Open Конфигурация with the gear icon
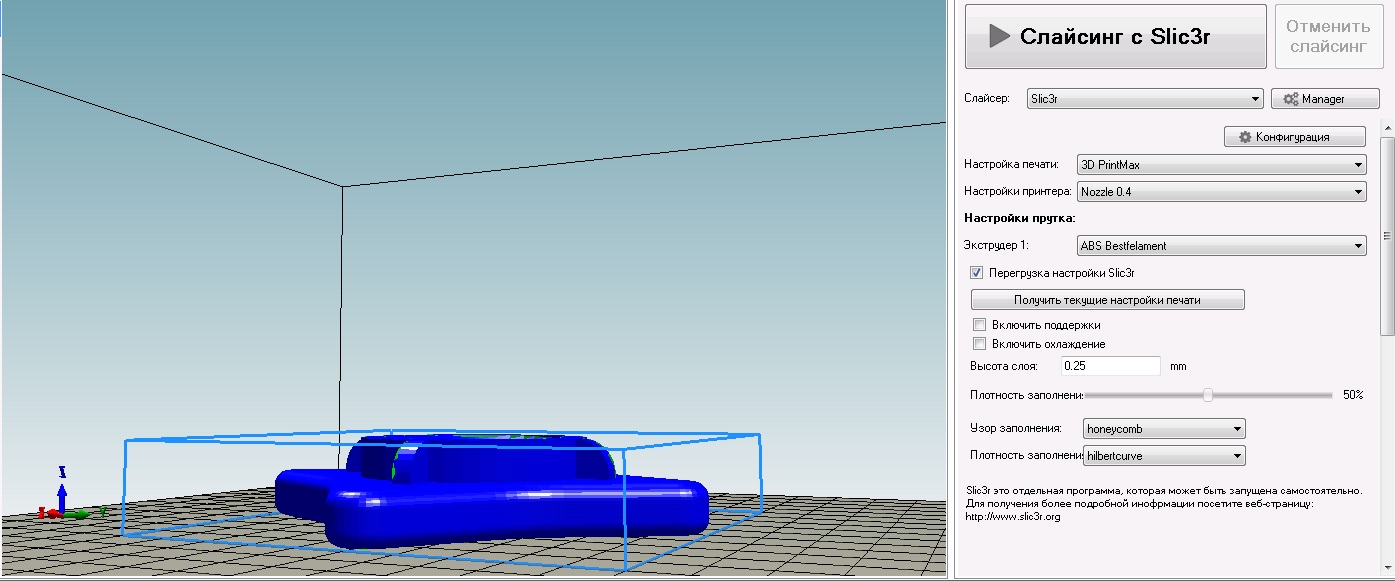The height and width of the screenshot is (581, 1395). point(1294,137)
